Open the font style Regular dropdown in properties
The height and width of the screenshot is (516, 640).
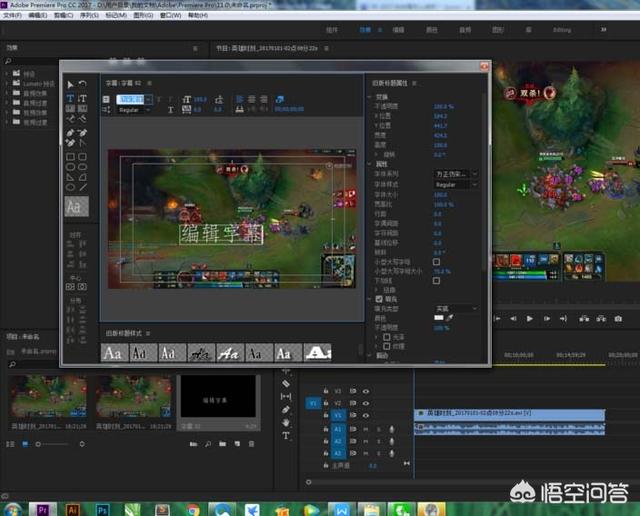coord(455,185)
